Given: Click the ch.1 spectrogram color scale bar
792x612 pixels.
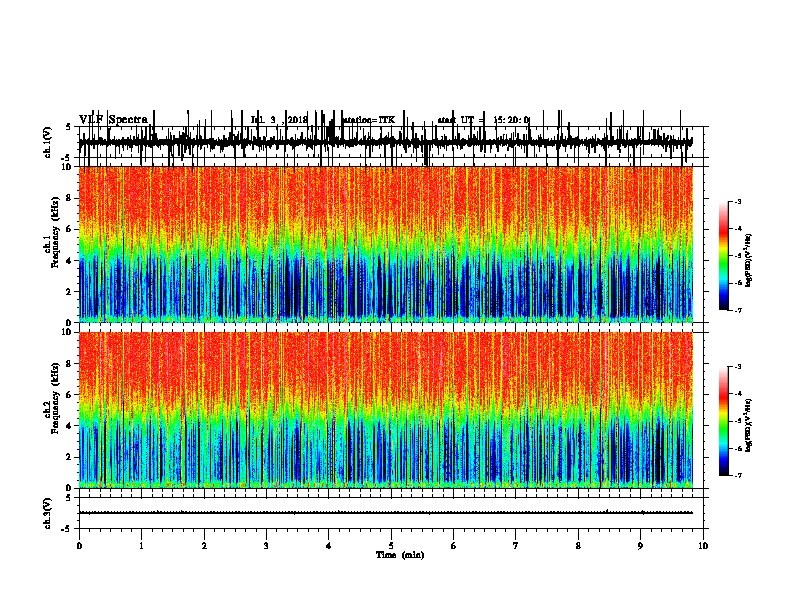Looking at the screenshot, I should point(723,256).
